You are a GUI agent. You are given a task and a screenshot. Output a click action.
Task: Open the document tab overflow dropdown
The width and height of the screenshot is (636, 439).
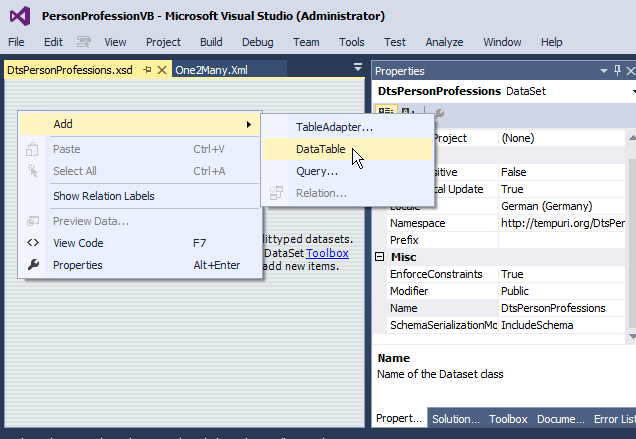click(357, 67)
